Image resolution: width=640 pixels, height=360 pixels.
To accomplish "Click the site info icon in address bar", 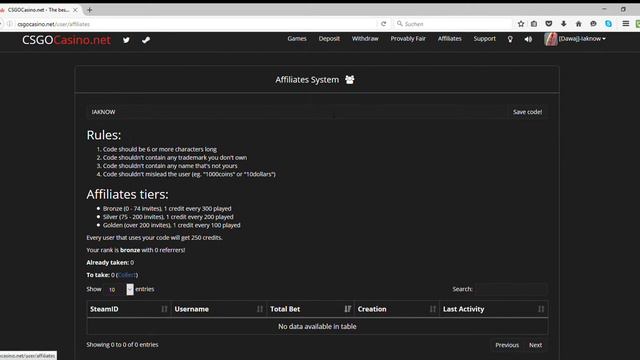I will click(10, 24).
